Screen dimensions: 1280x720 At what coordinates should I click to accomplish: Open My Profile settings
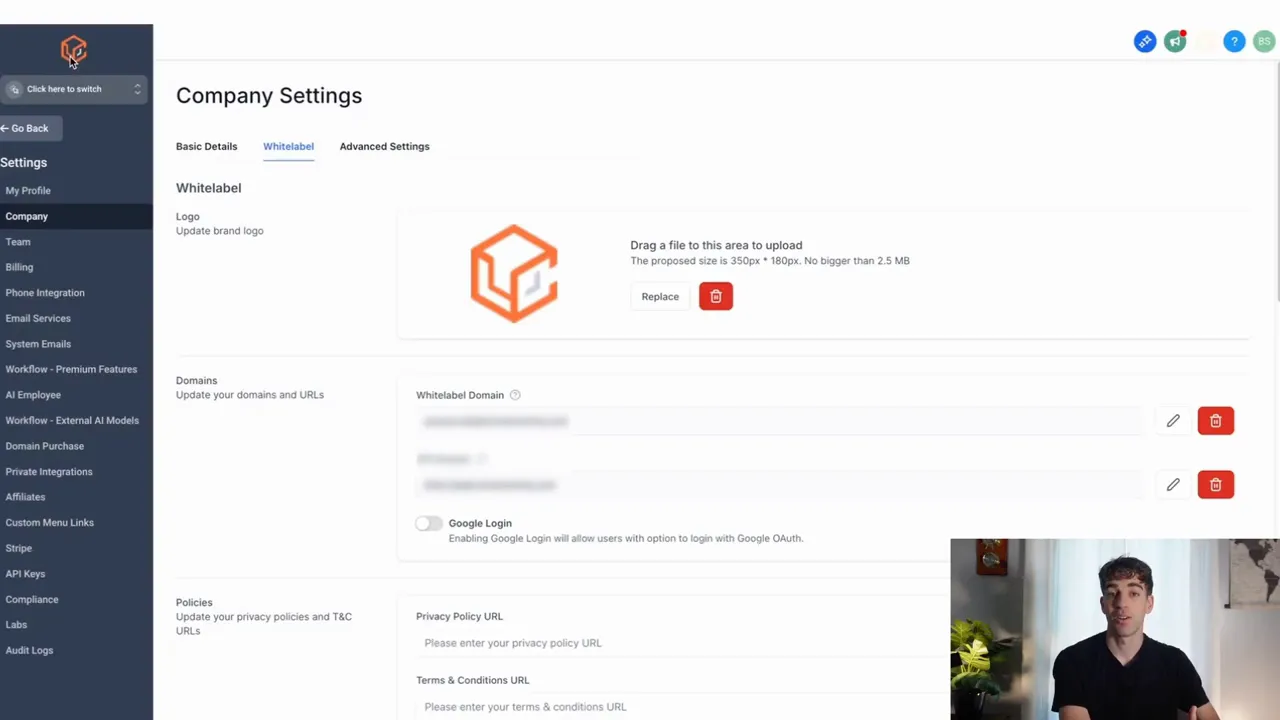click(x=28, y=190)
